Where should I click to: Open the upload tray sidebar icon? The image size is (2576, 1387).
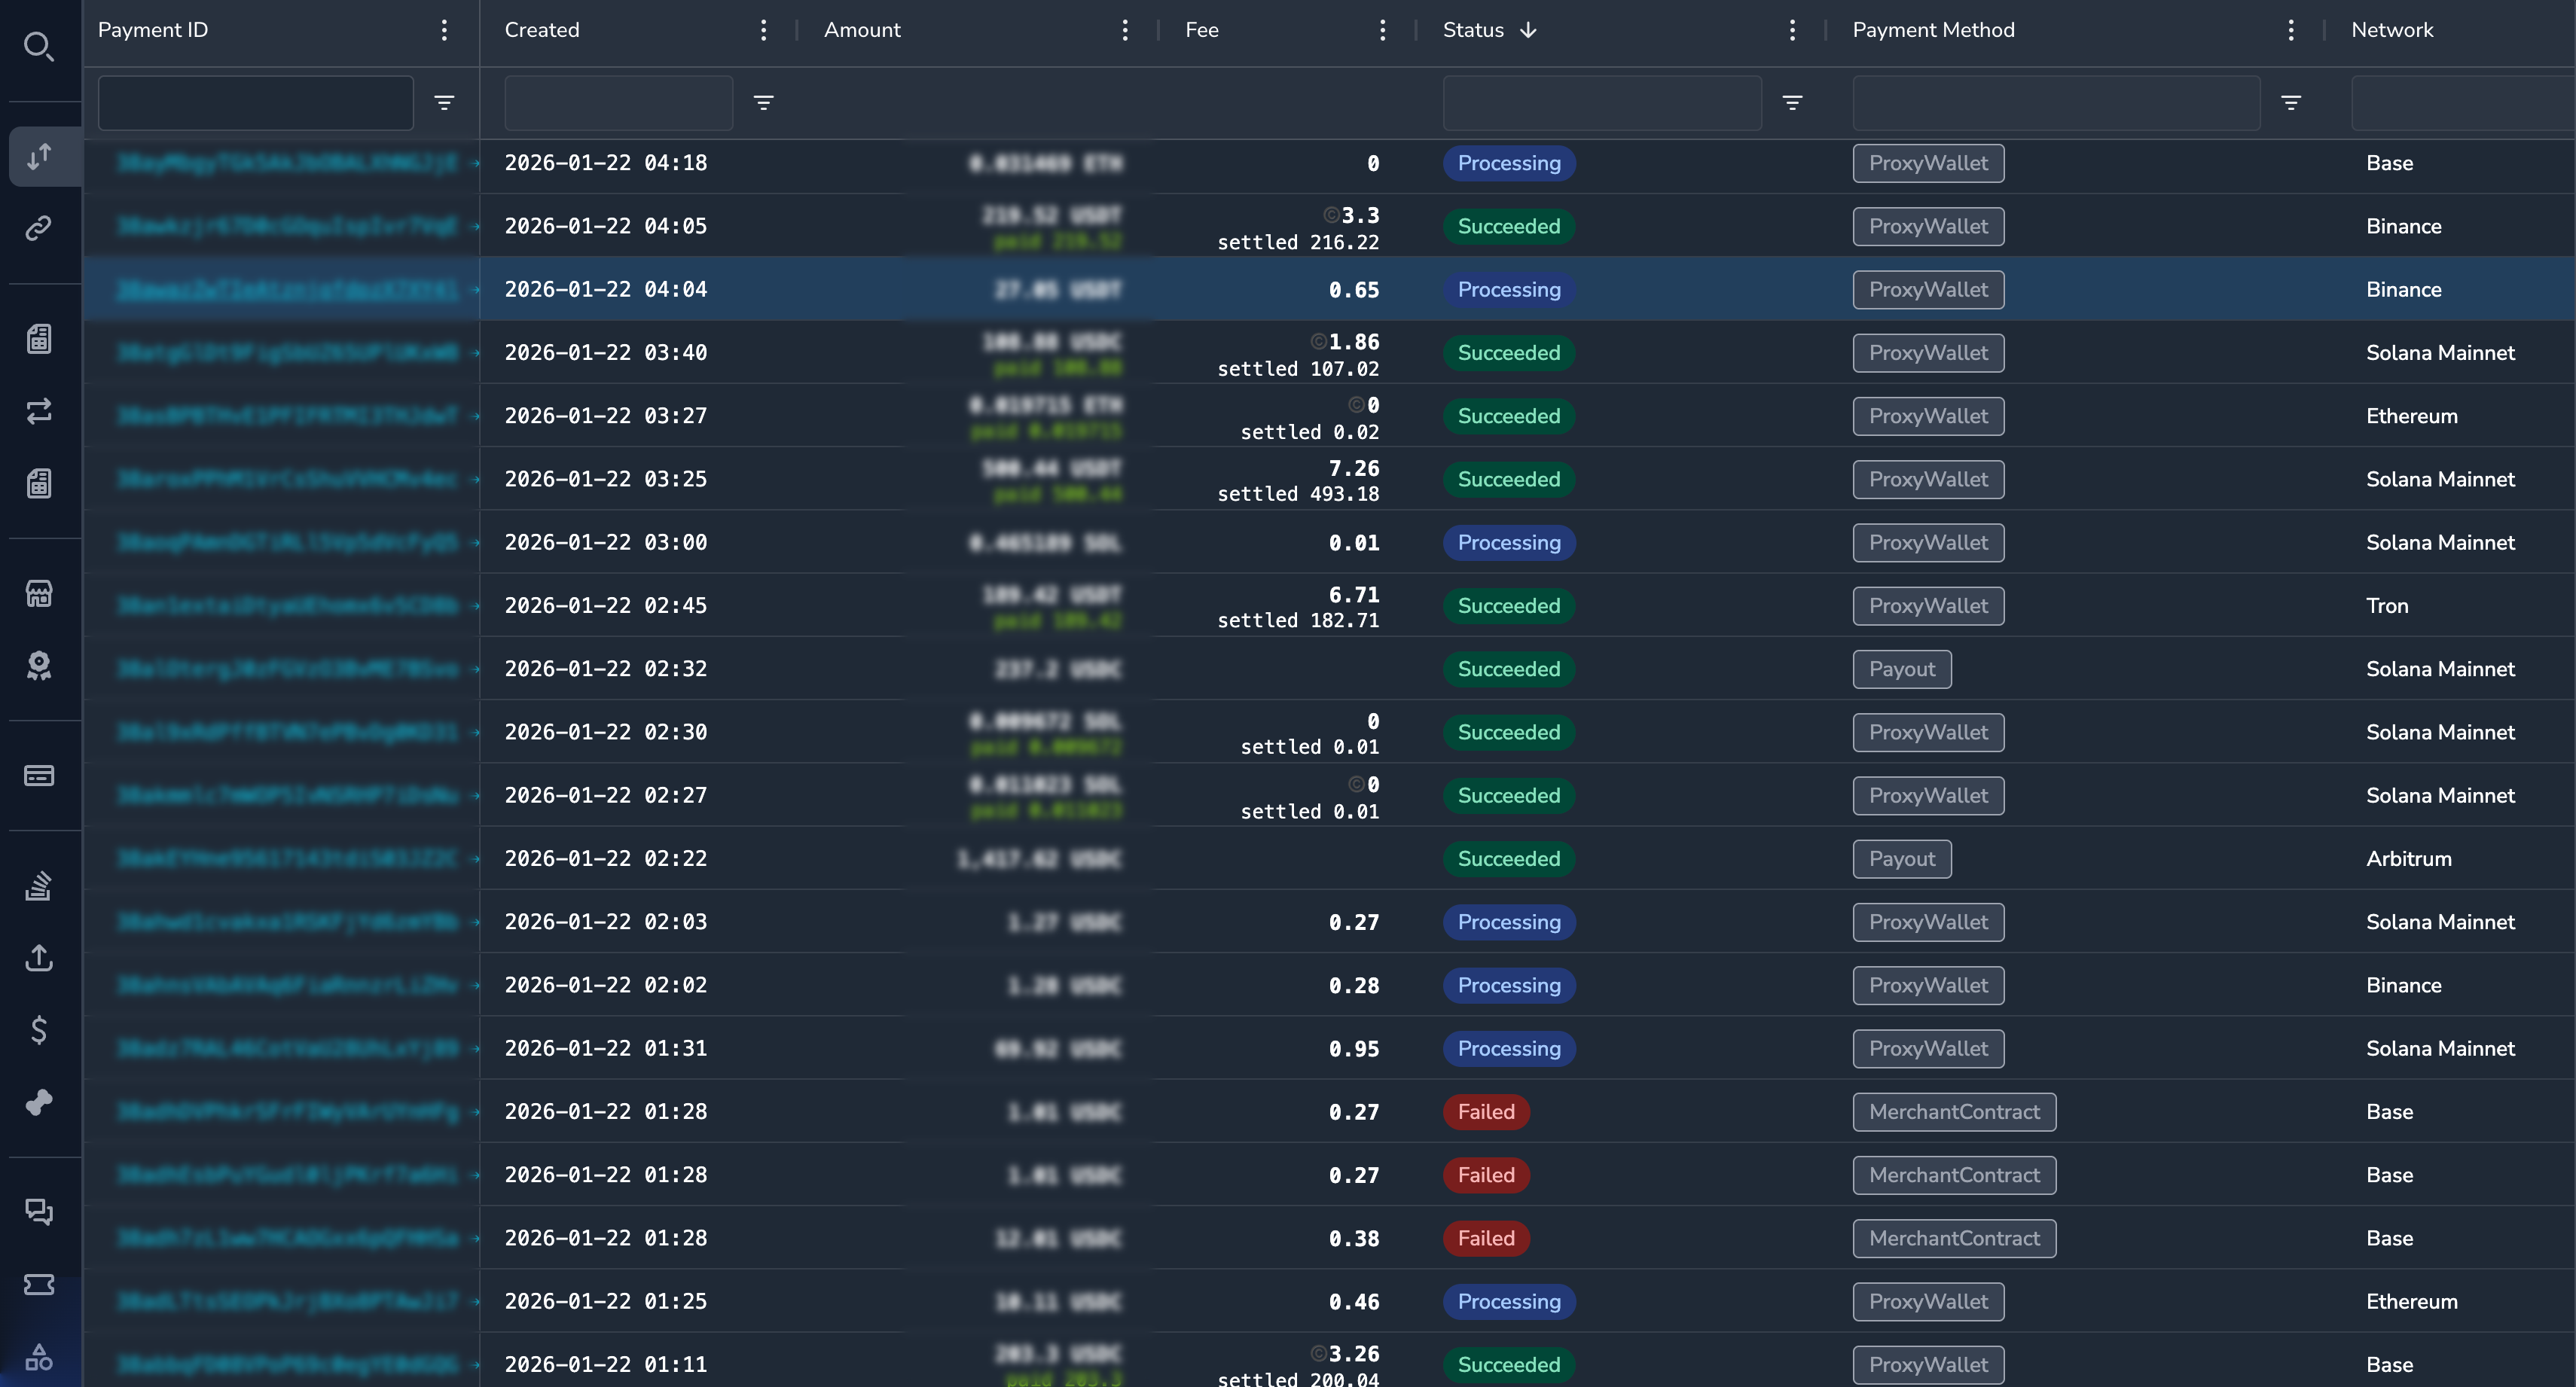click(x=39, y=957)
